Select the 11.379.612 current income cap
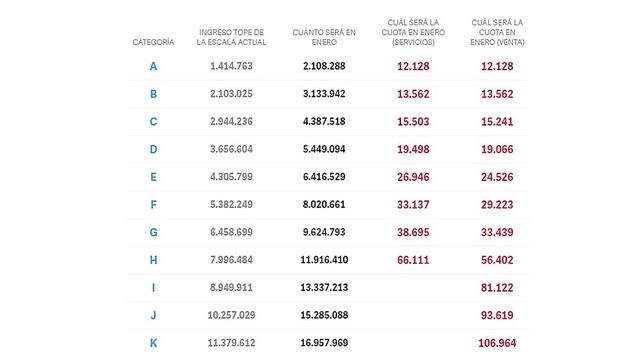This screenshot has width=642, height=361. [231, 343]
